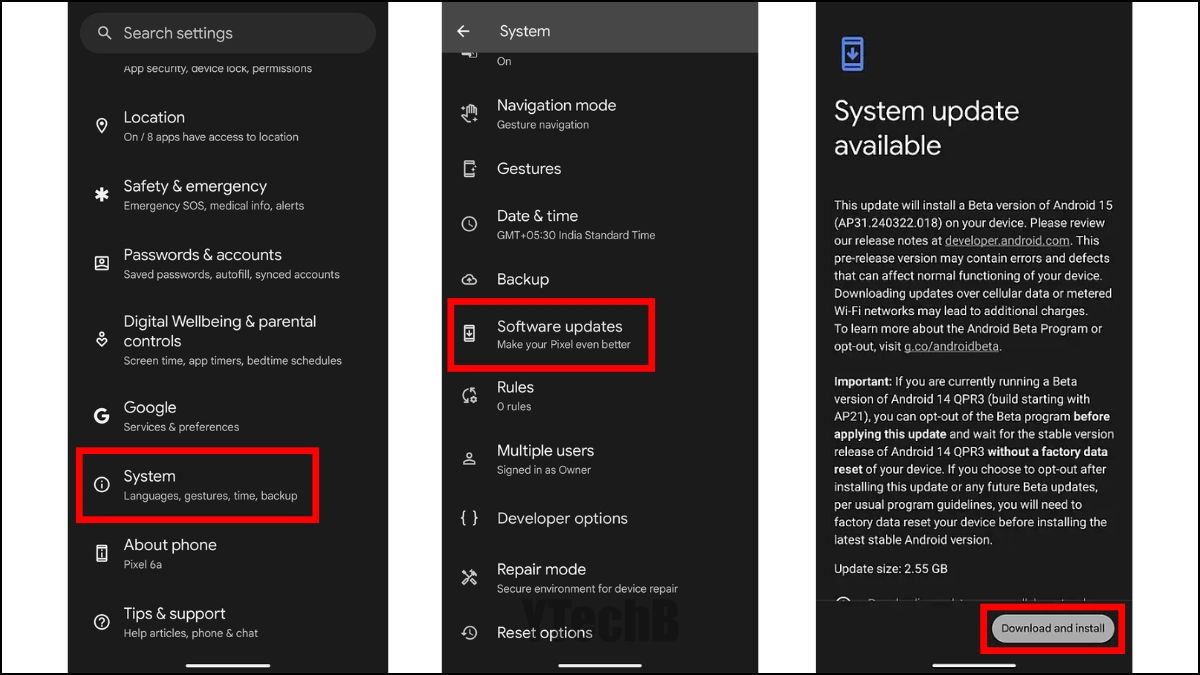Tap the Reset options history icon

click(x=470, y=632)
